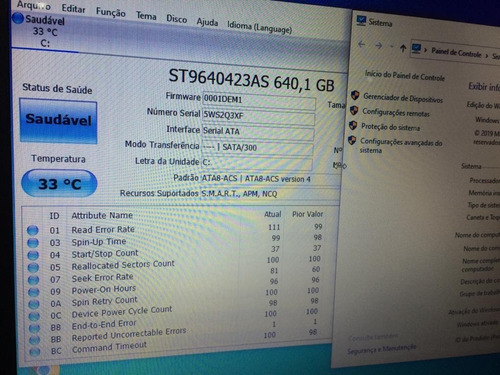500x375 pixels.
Task: Click the Padrão ATA8-ACS field
Action: (x=270, y=179)
